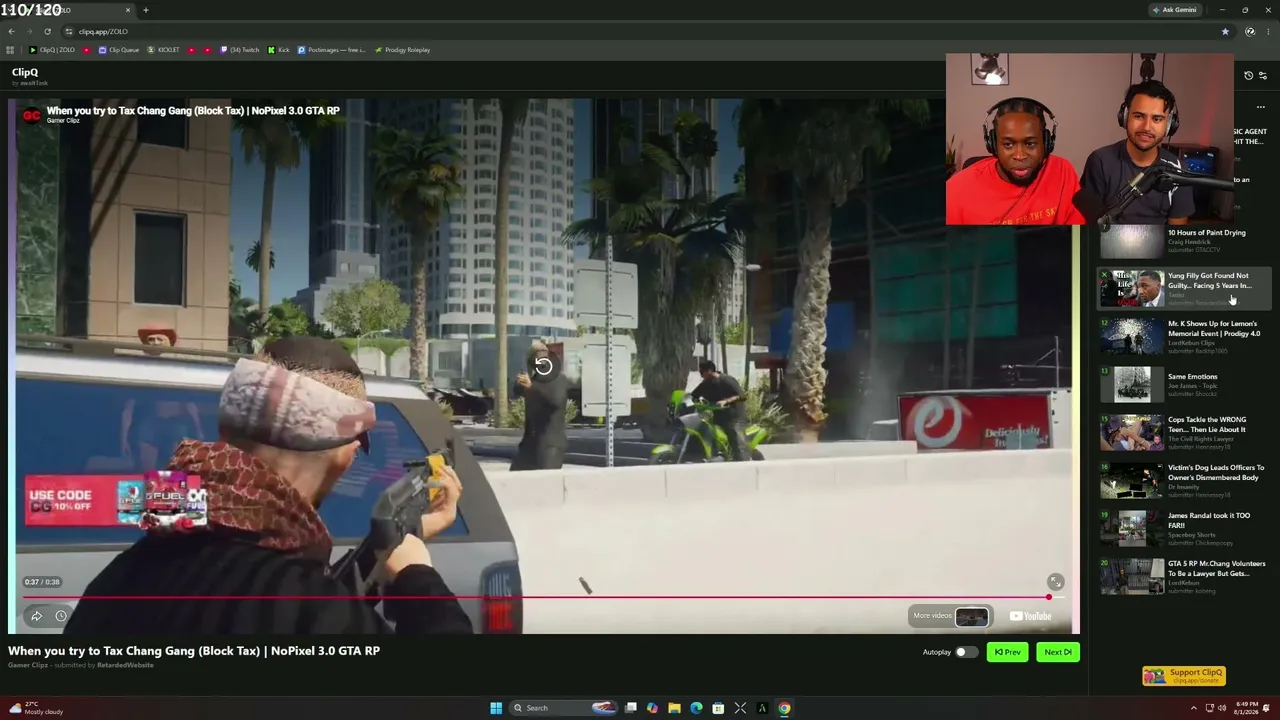Viewport: 1280px width, 720px height.
Task: Open File Explorer from the taskbar
Action: (674, 708)
